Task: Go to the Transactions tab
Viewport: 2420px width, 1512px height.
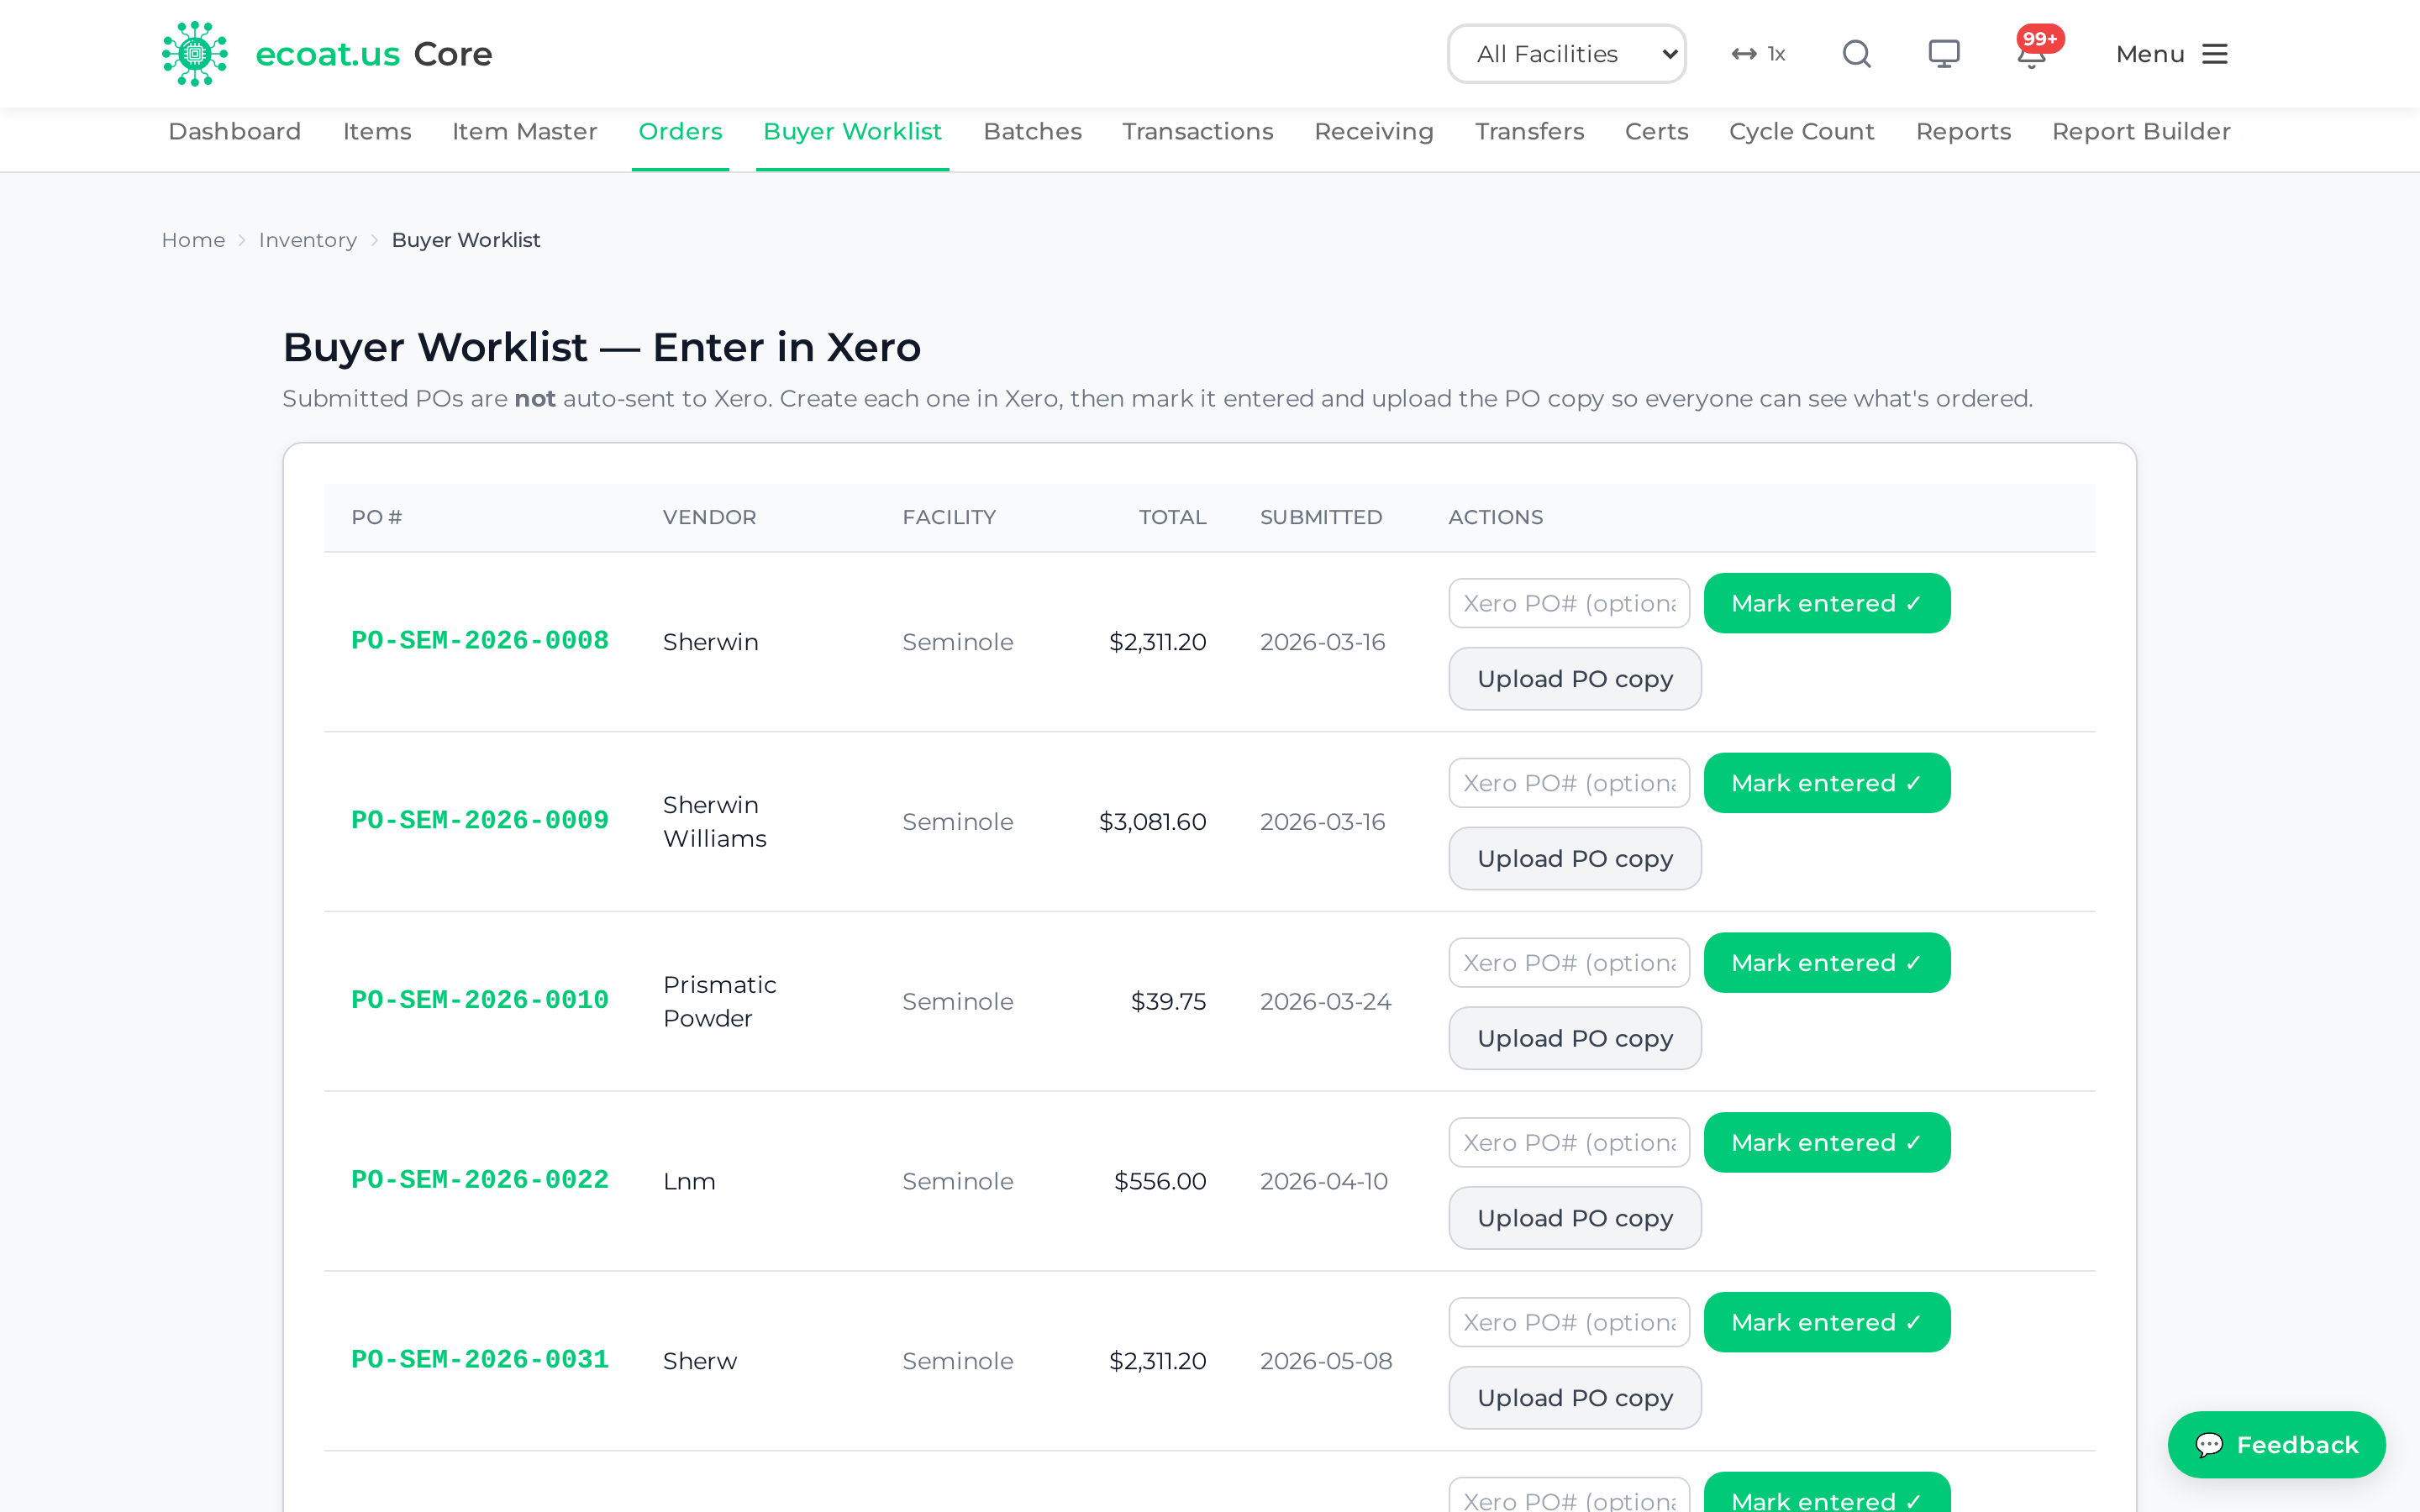Action: coord(1197,132)
